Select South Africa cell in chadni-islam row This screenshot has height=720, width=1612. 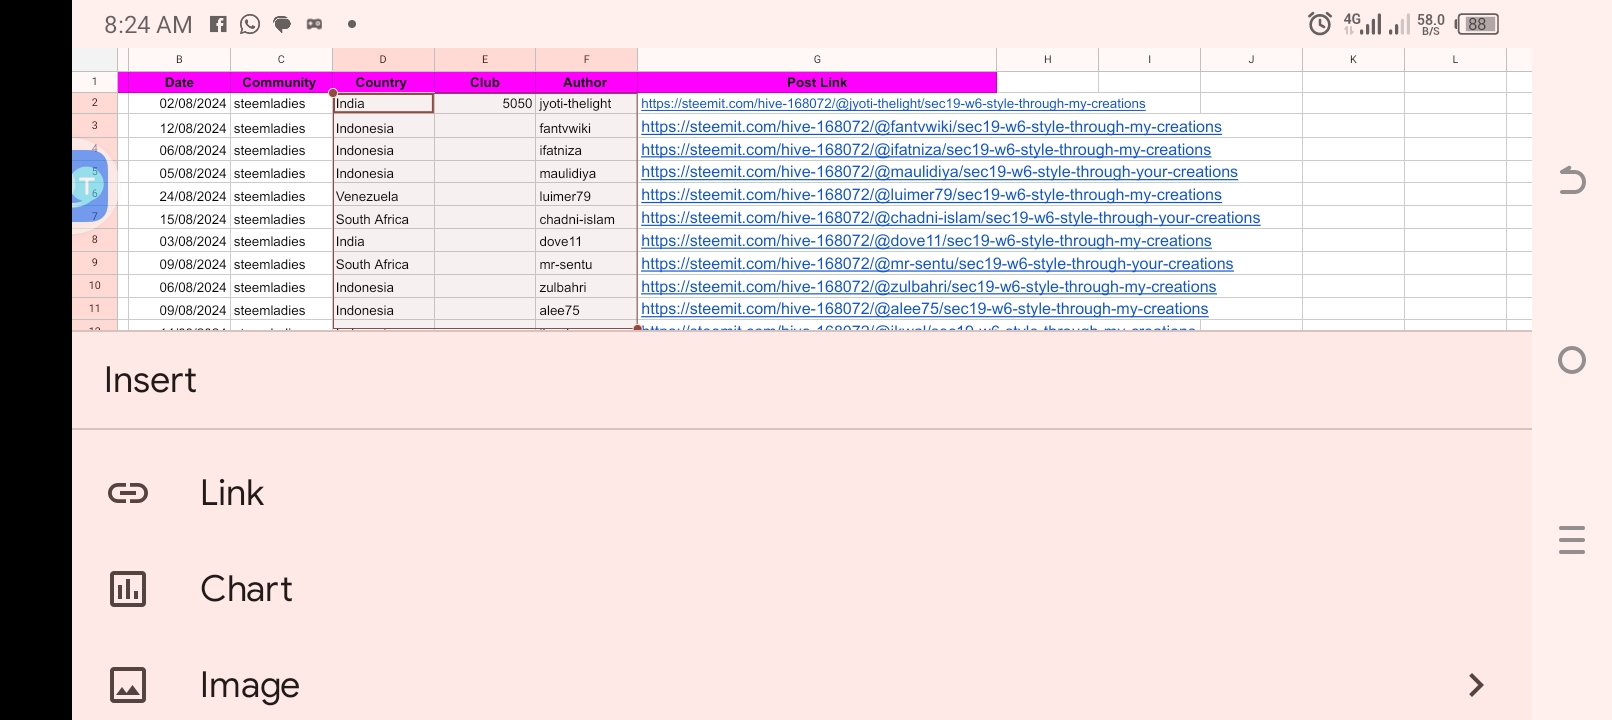pyautogui.click(x=383, y=219)
